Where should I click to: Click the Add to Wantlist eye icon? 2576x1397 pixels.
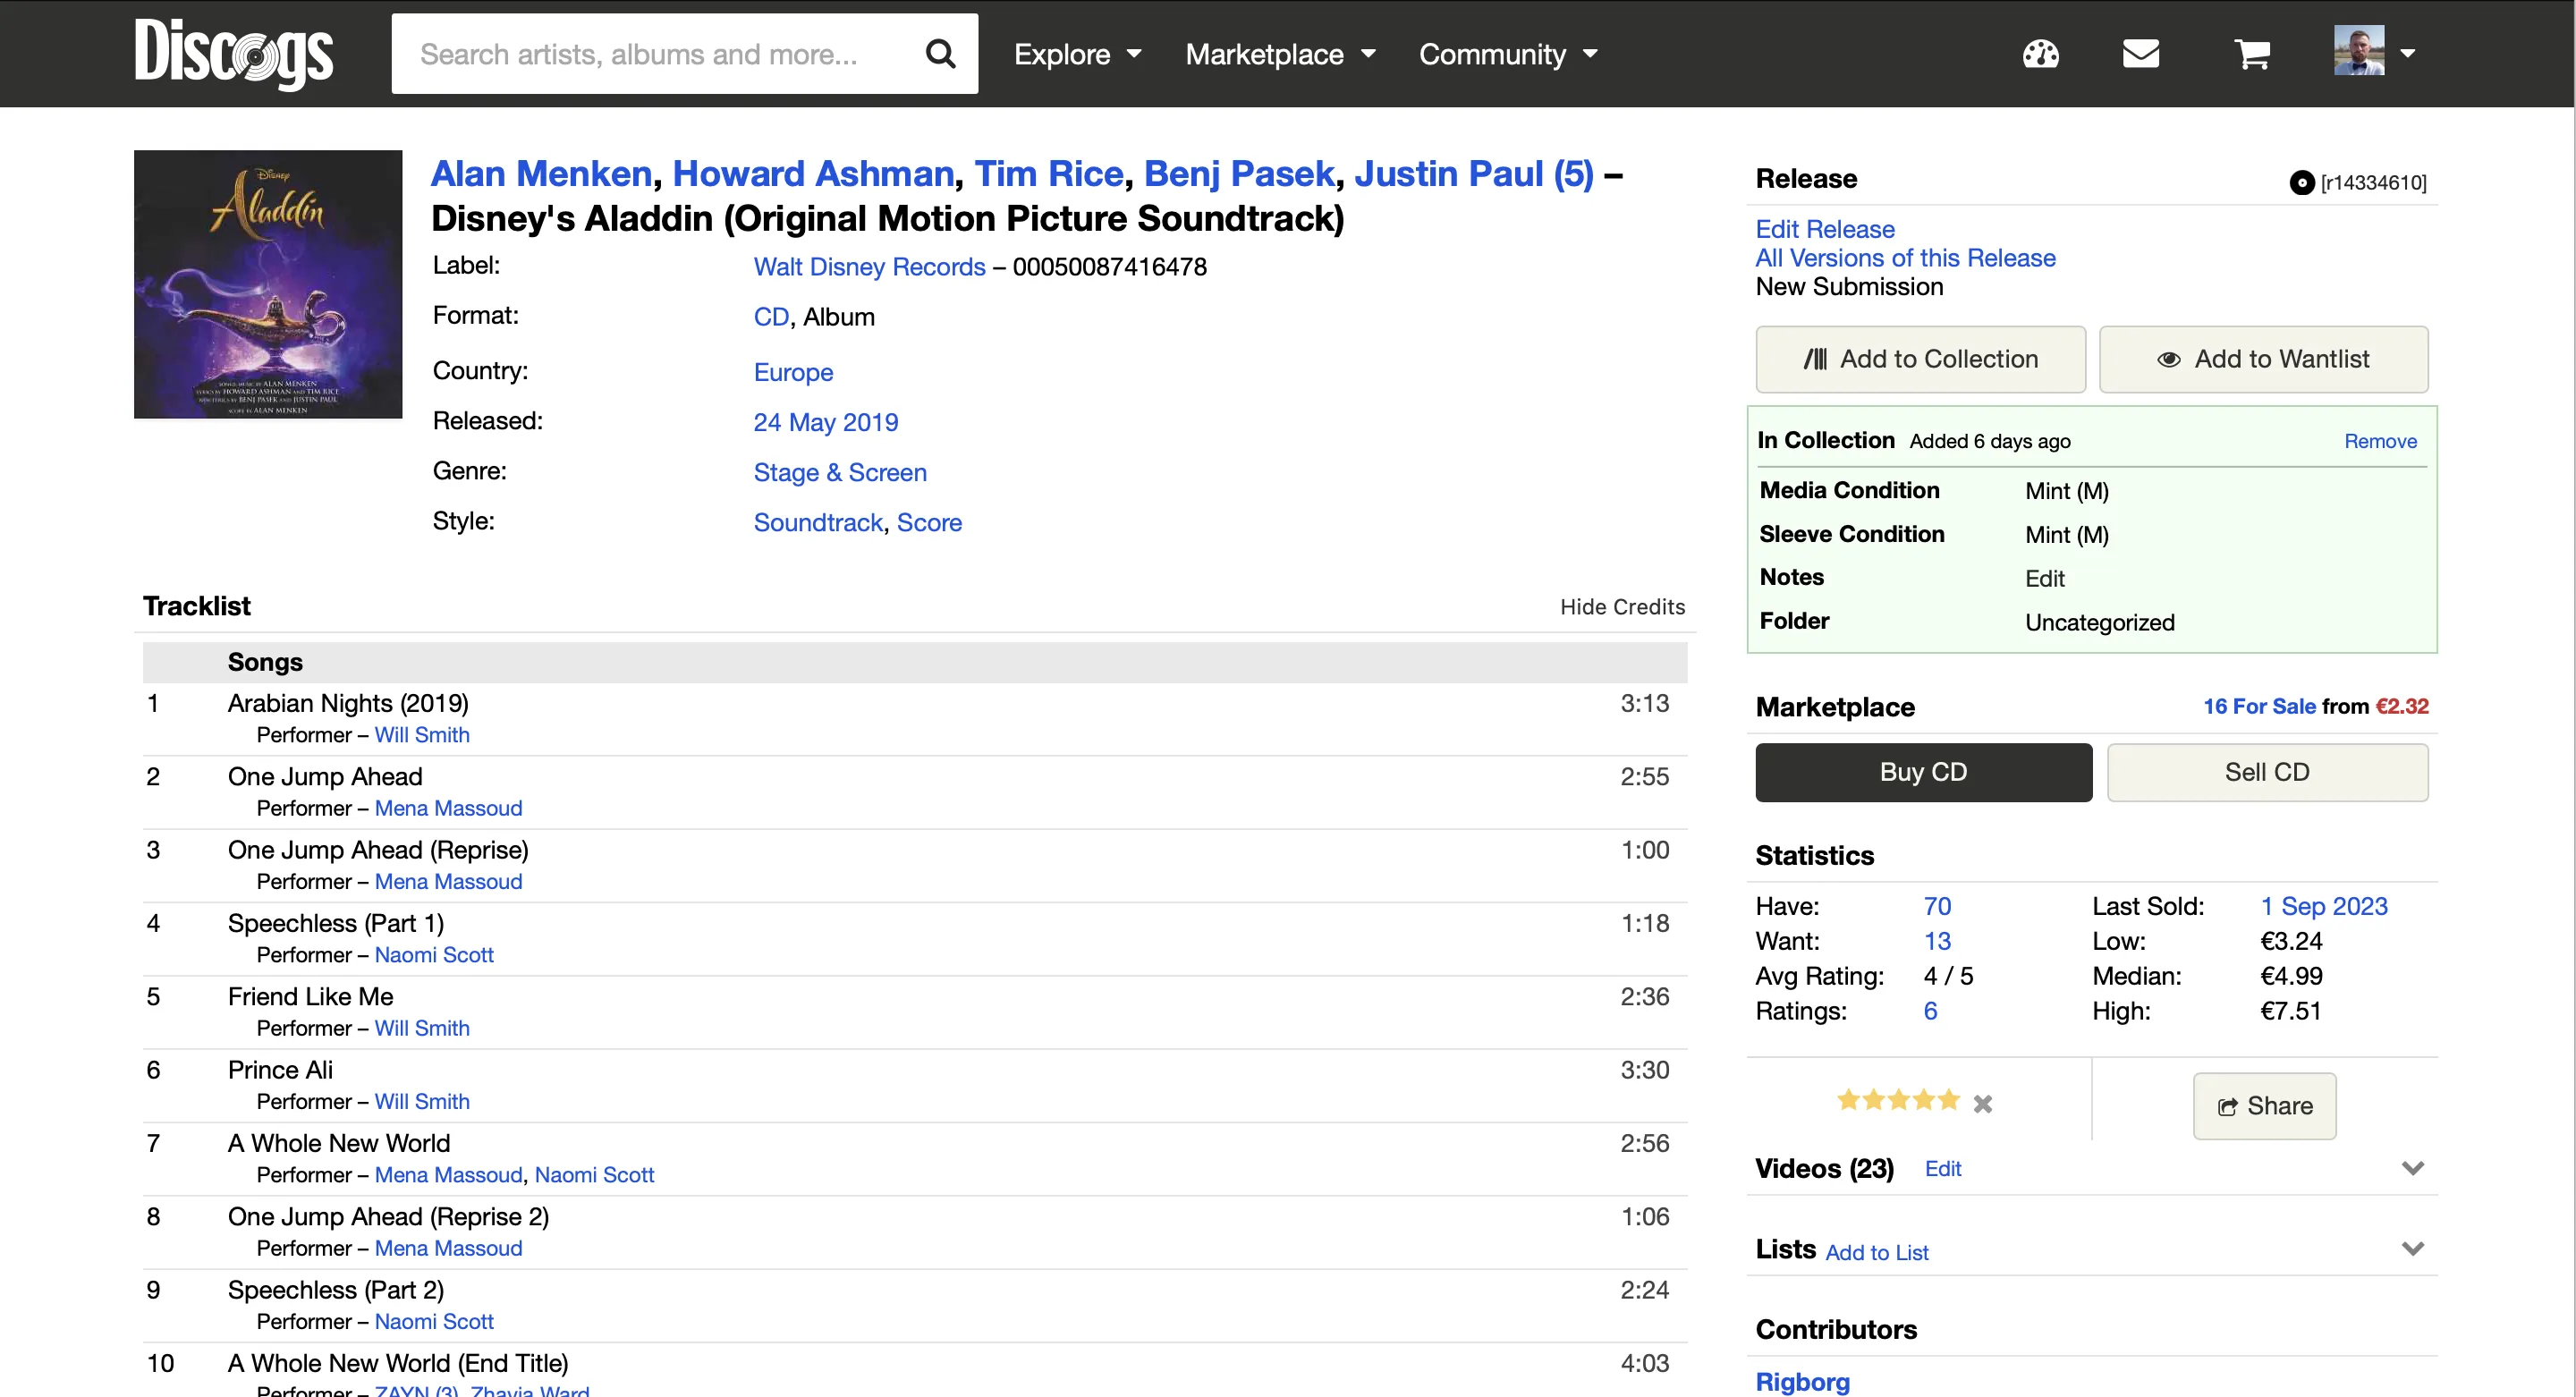[2170, 359]
